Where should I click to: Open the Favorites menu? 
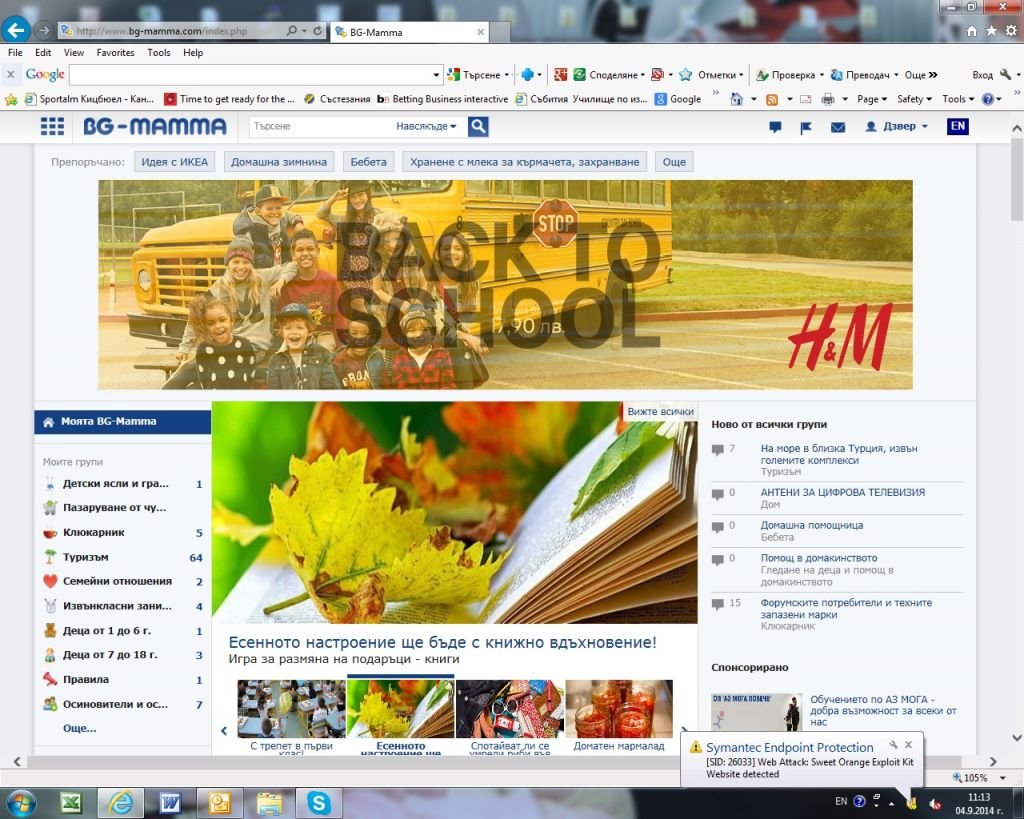(x=115, y=53)
